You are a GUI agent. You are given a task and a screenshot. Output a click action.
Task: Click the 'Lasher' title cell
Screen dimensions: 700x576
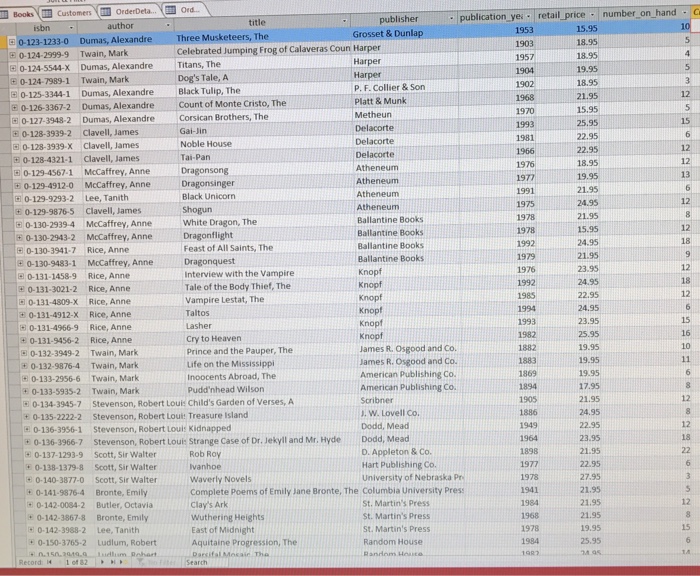pyautogui.click(x=271, y=326)
